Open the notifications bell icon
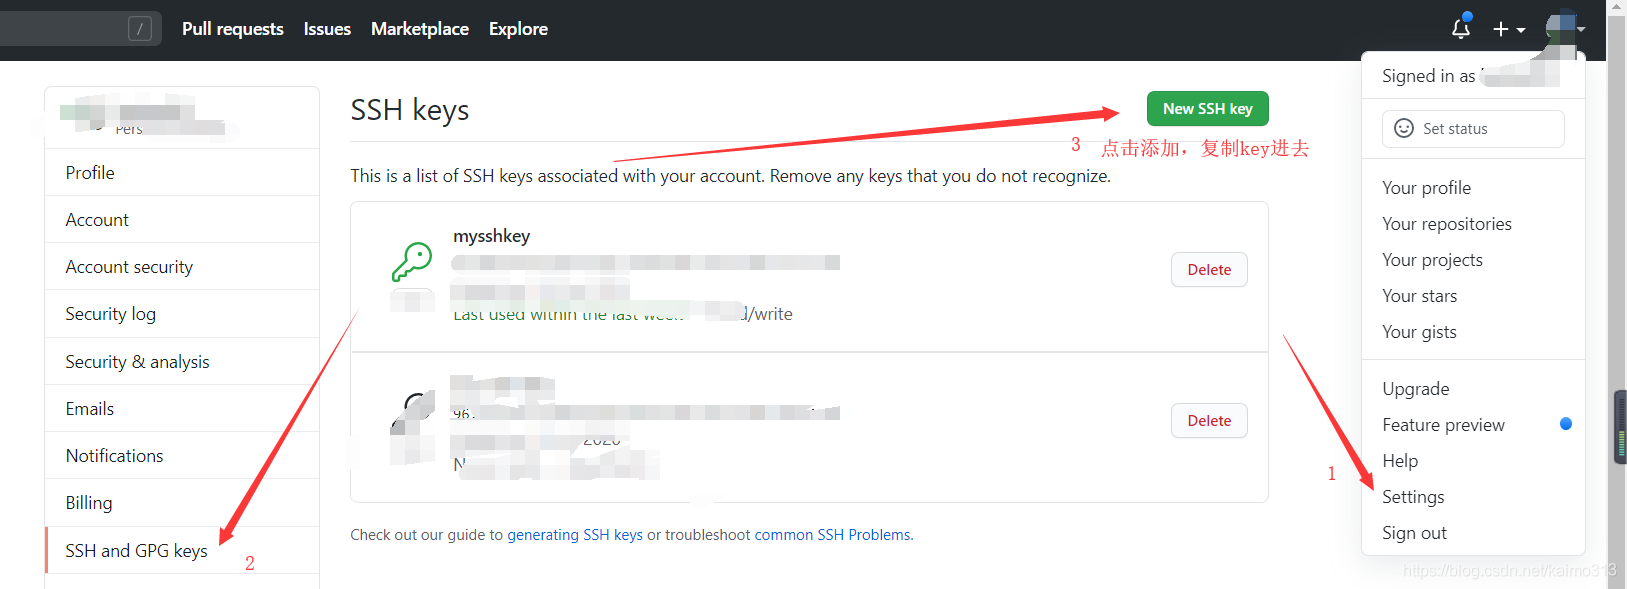 pos(1460,29)
